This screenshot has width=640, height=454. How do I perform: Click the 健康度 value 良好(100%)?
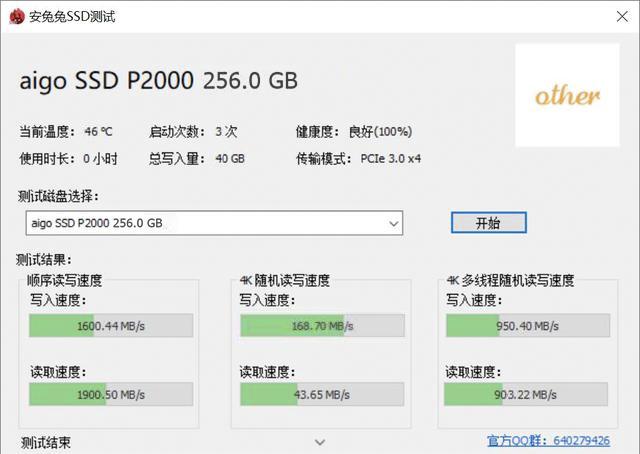coord(380,132)
